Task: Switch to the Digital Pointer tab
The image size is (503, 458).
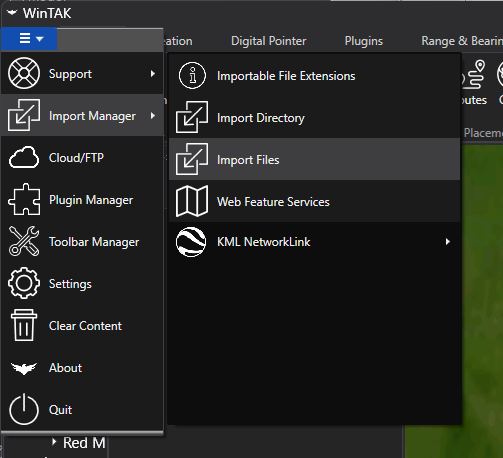Action: click(x=268, y=41)
